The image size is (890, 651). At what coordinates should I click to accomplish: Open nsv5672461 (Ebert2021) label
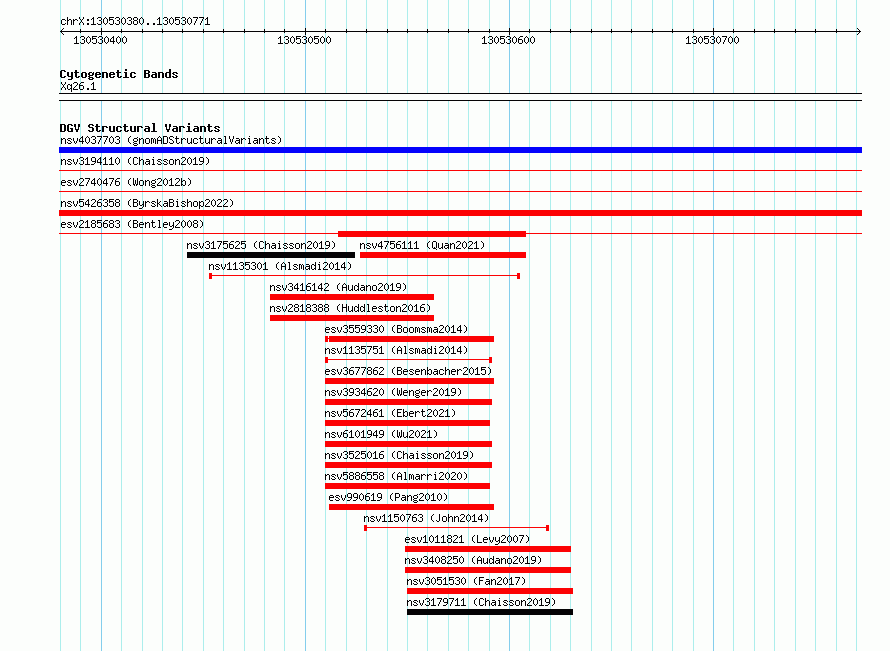391,413
